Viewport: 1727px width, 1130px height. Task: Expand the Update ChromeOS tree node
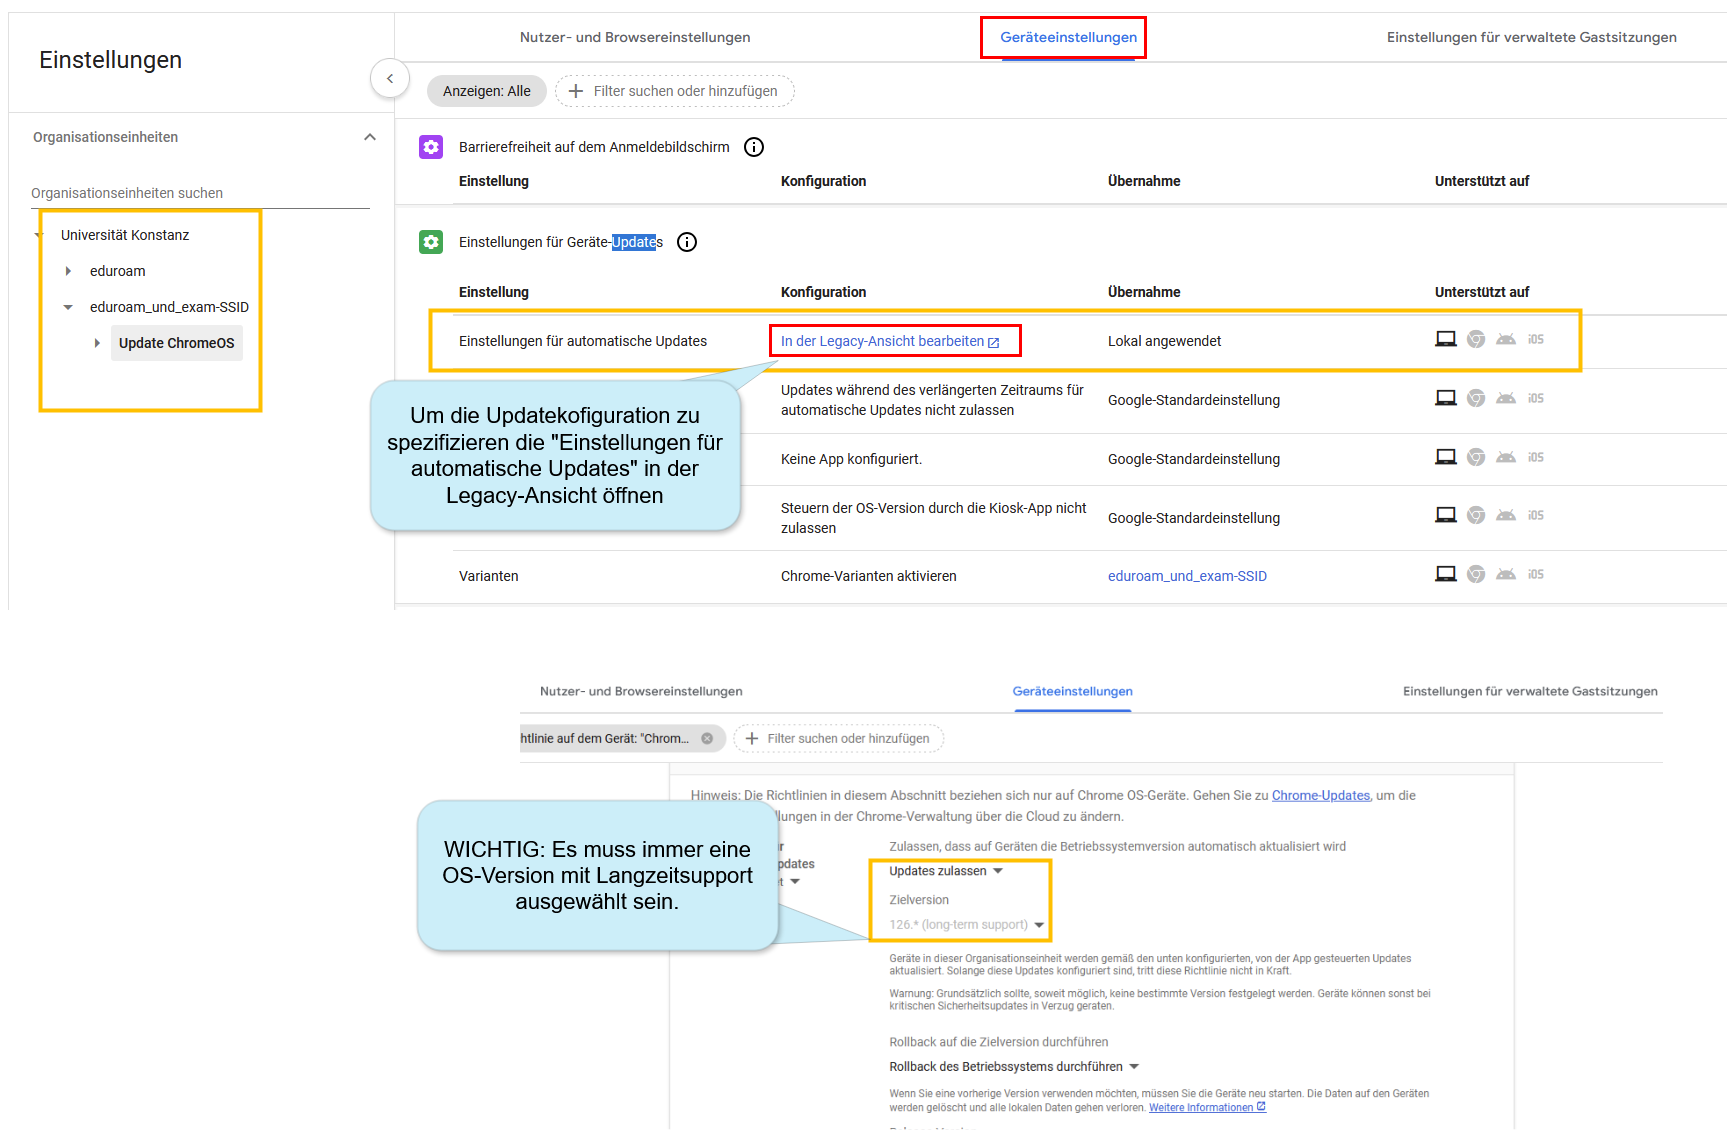pyautogui.click(x=97, y=343)
